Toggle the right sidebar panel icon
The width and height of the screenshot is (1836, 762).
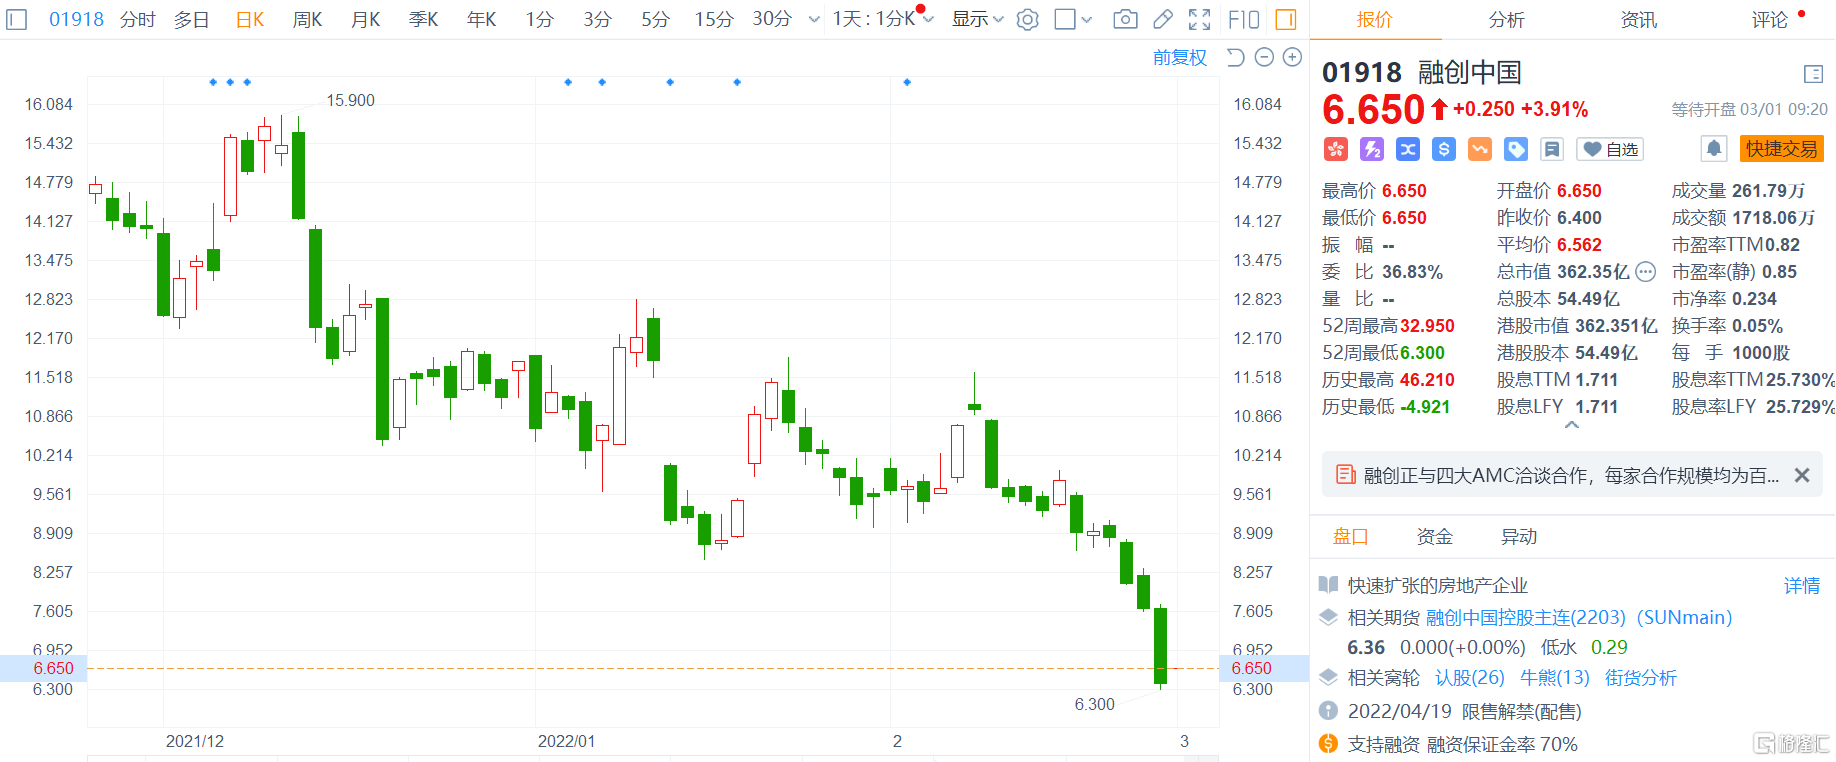[x=1286, y=19]
